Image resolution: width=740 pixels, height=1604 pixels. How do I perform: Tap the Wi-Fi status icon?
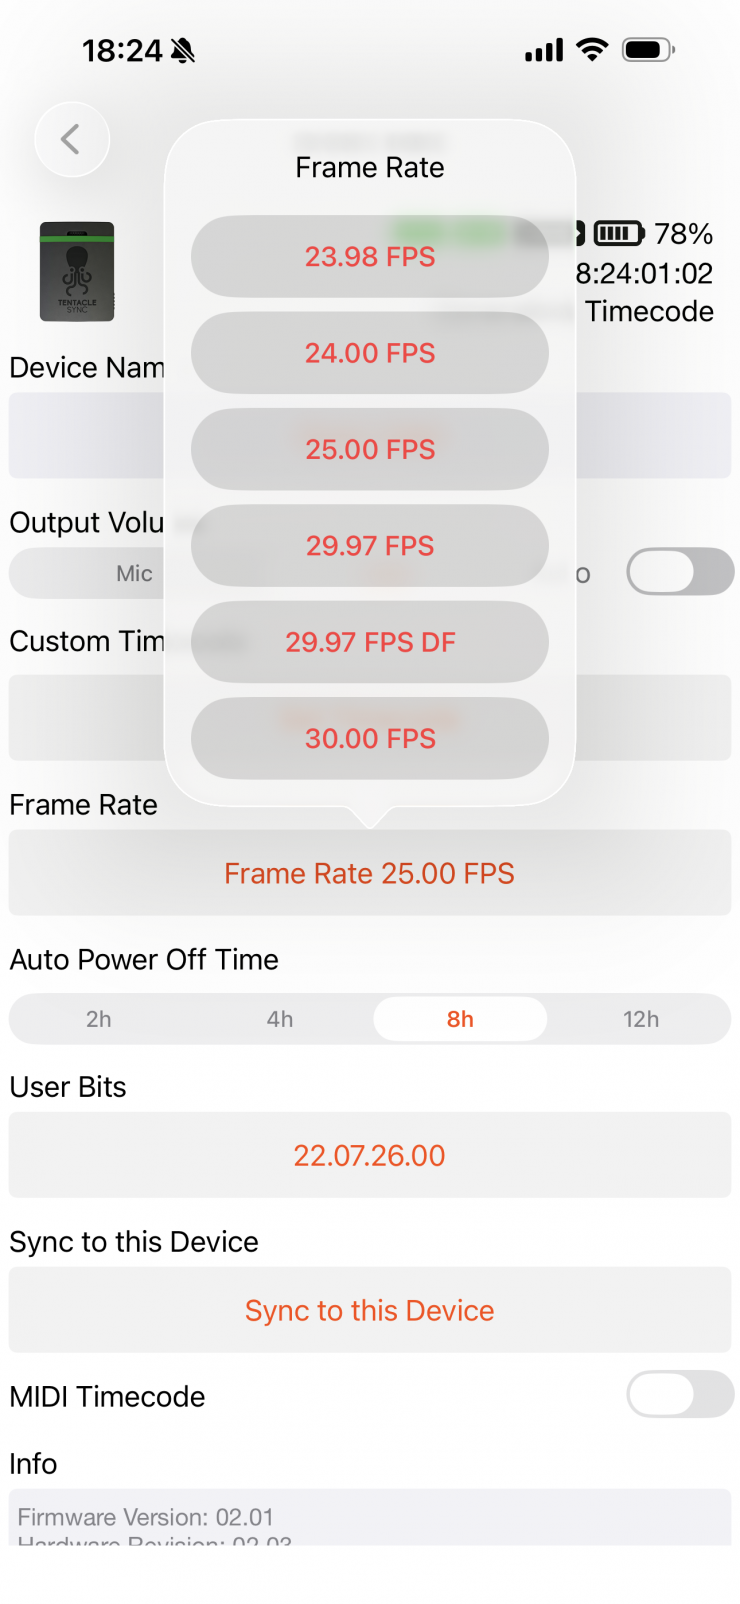click(x=593, y=49)
